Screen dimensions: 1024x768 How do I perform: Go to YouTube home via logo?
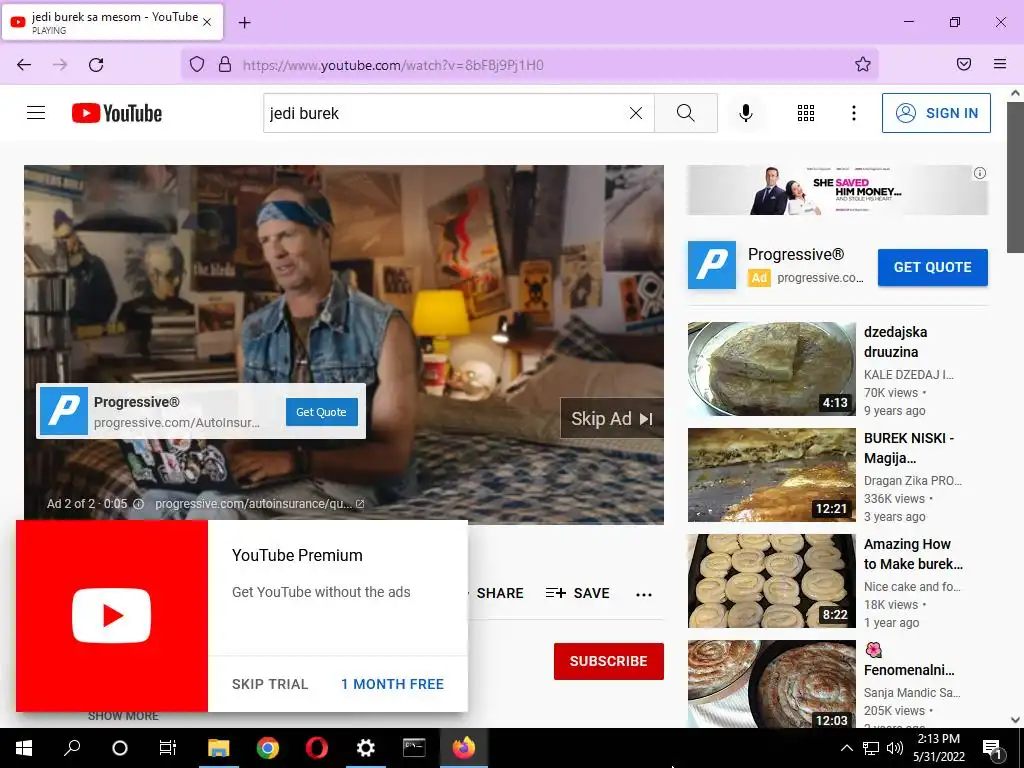point(117,113)
